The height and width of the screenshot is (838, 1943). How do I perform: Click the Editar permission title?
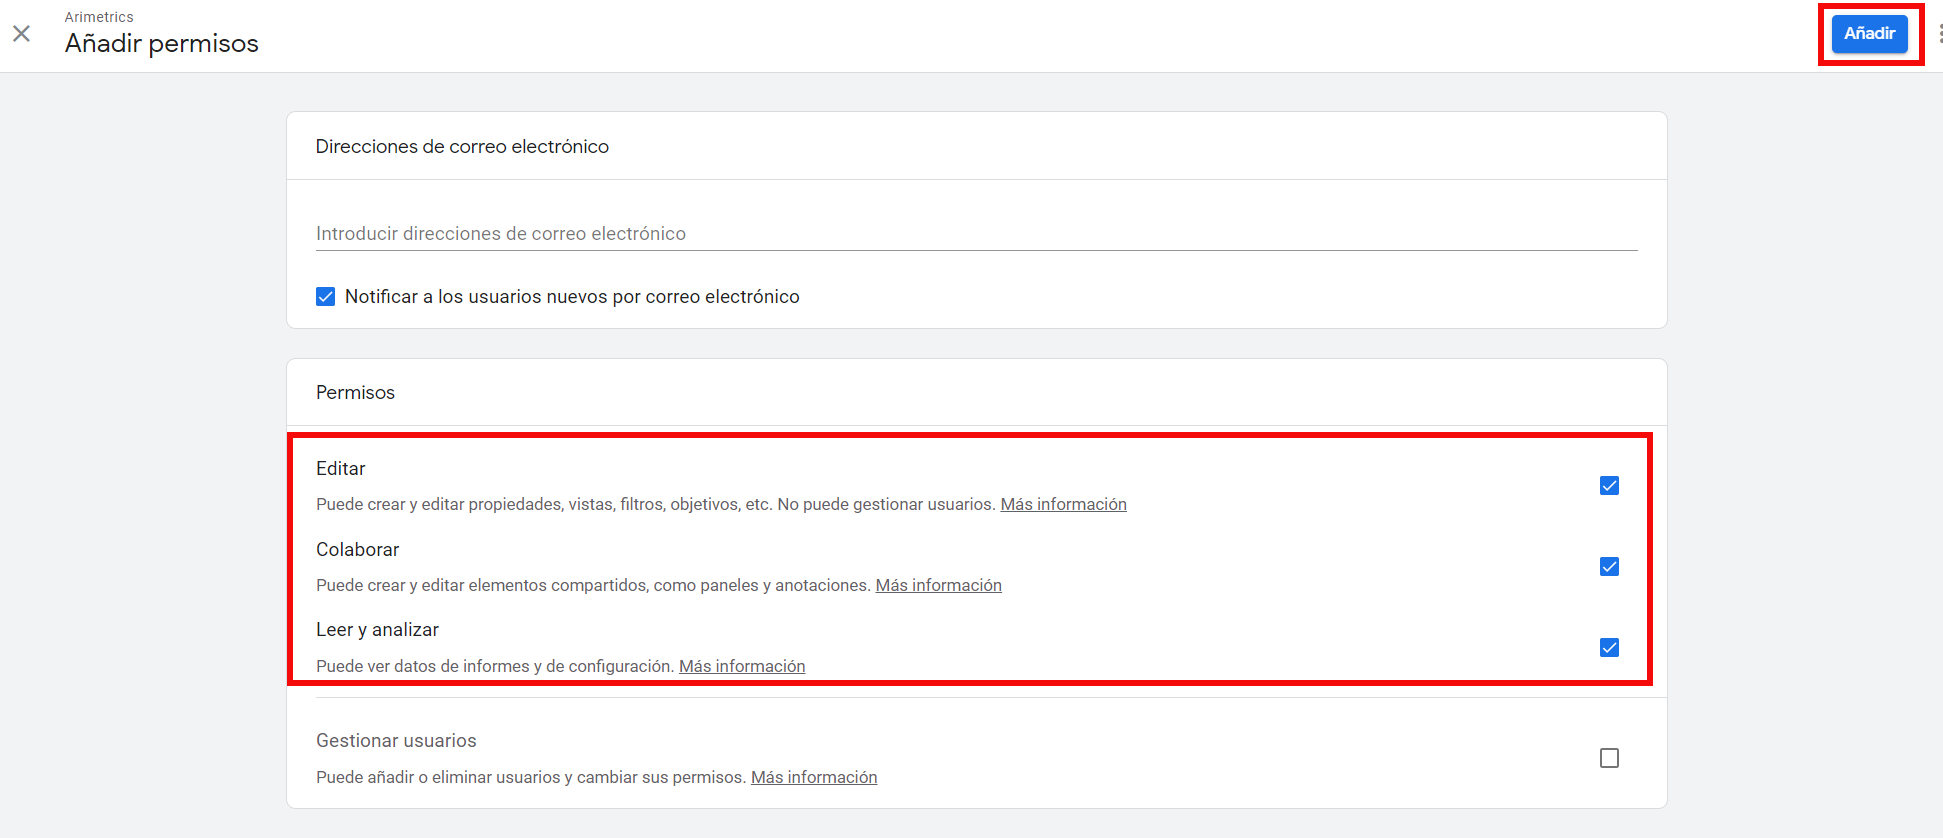tap(340, 468)
